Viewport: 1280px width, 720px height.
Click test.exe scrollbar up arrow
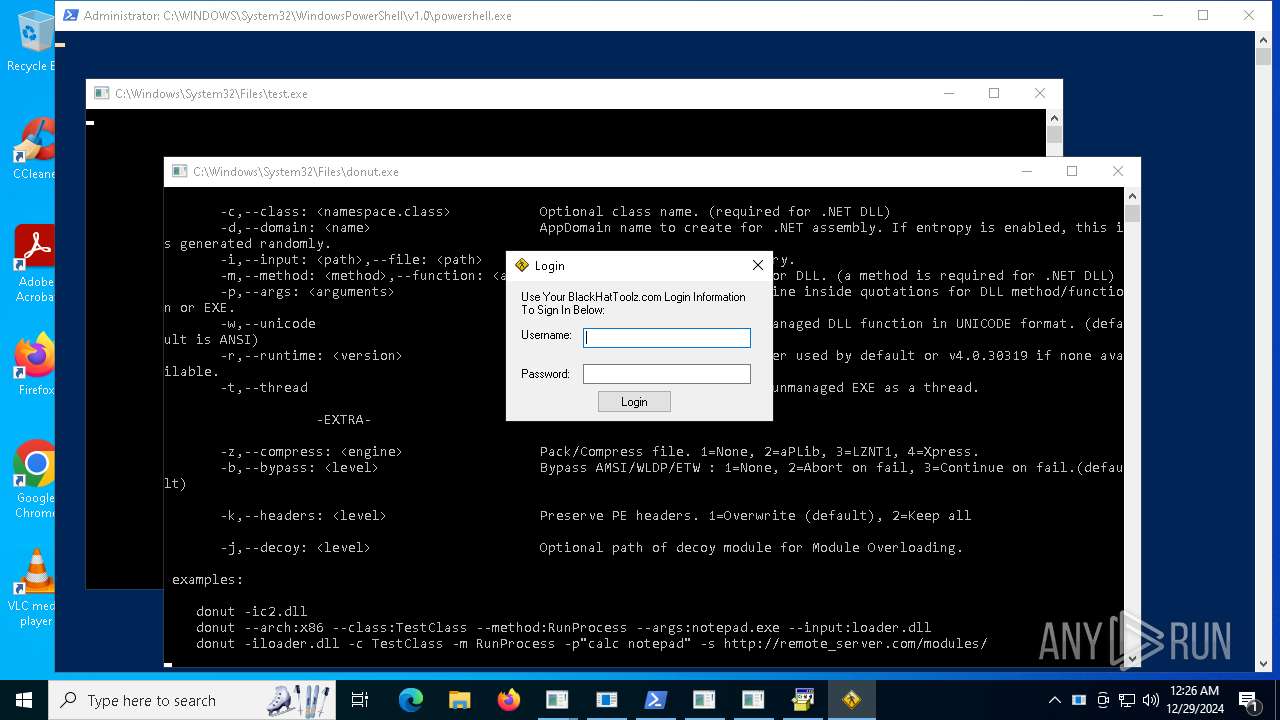(1054, 119)
